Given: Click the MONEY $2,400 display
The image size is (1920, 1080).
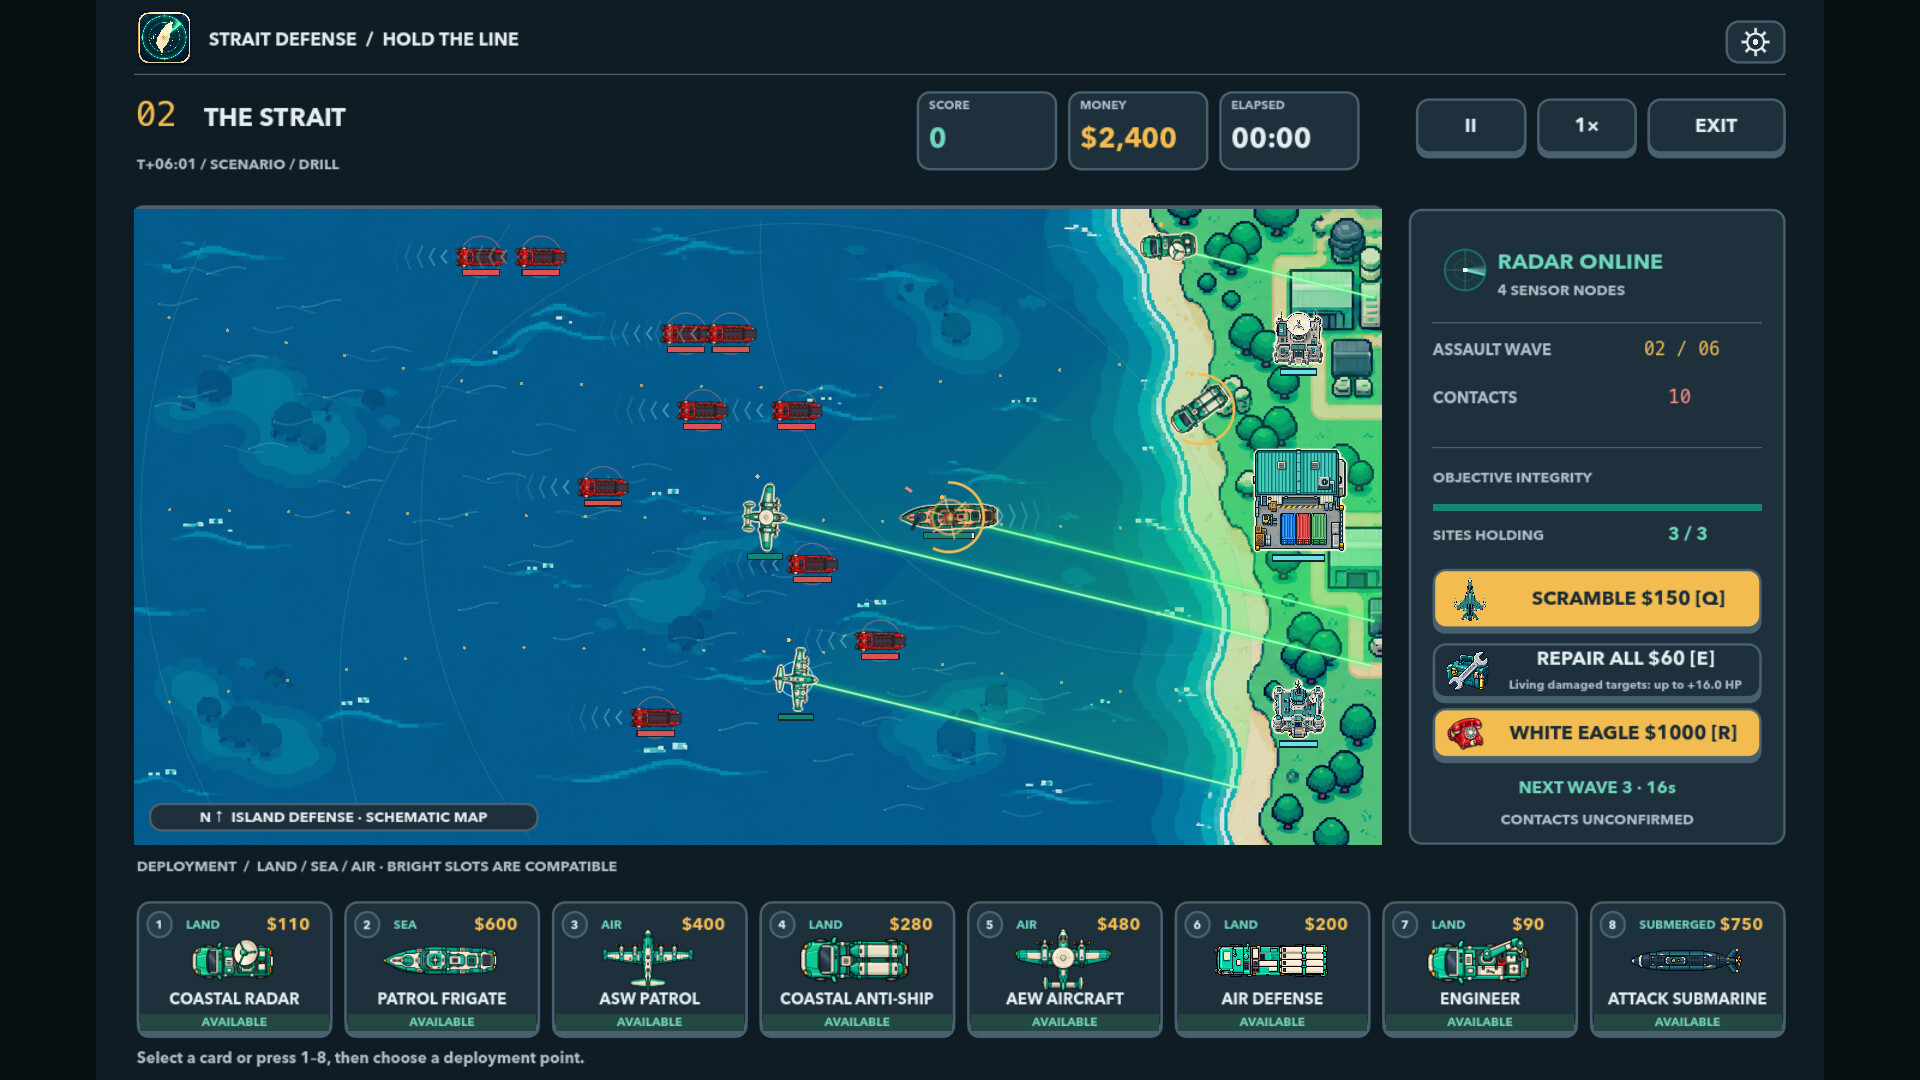Looking at the screenshot, I should [1138, 131].
